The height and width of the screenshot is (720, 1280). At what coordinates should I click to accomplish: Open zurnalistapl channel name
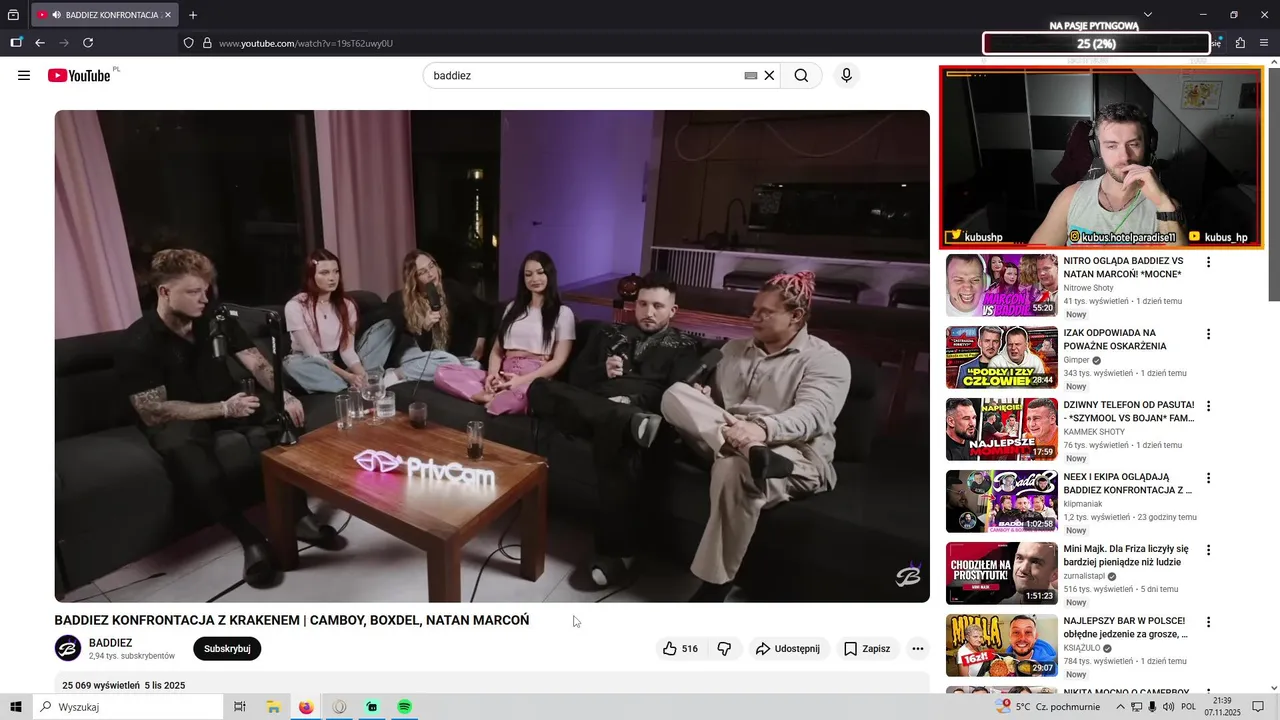pyautogui.click(x=1084, y=576)
